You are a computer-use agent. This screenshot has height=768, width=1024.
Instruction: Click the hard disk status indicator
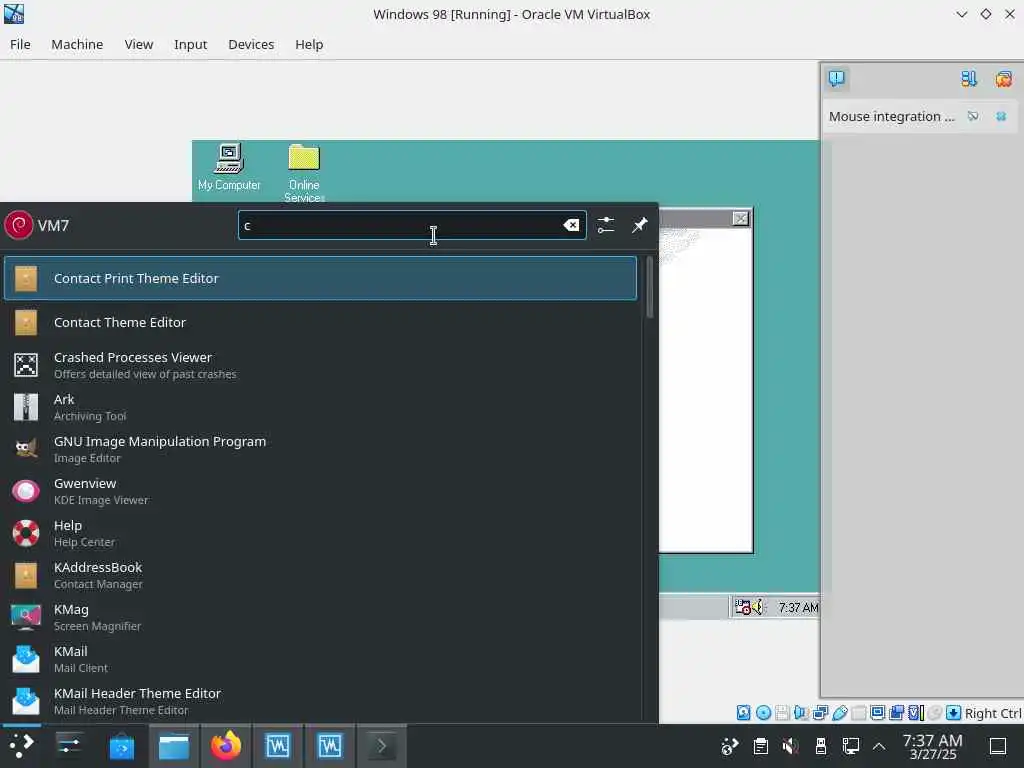743,712
